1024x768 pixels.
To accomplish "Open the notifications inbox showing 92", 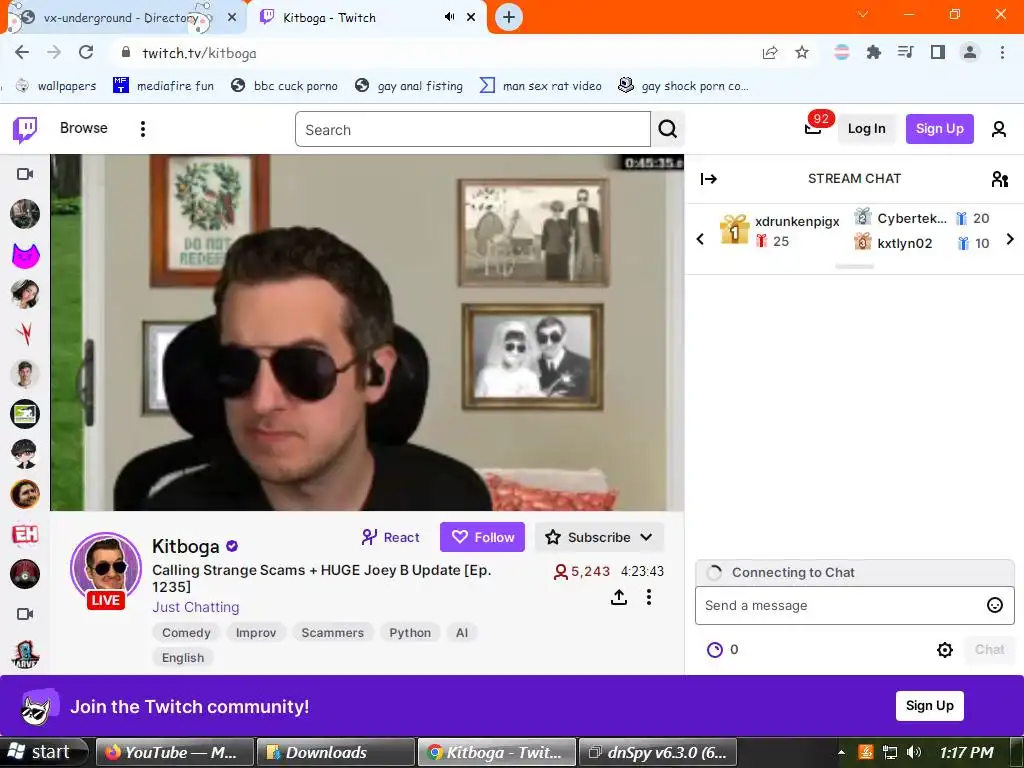I will pyautogui.click(x=814, y=127).
